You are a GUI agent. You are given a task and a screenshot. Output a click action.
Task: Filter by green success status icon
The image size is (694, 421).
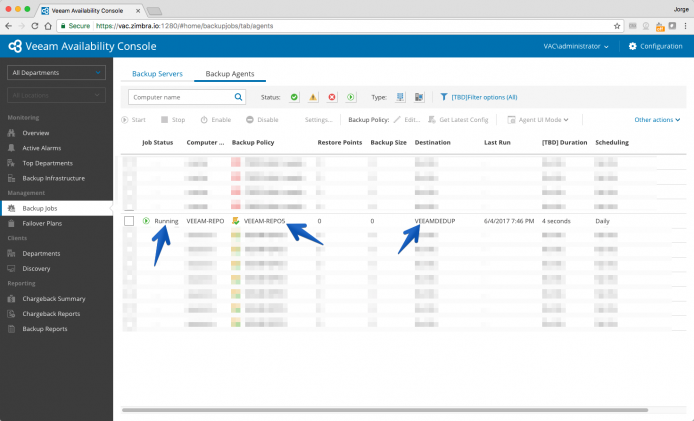294,97
